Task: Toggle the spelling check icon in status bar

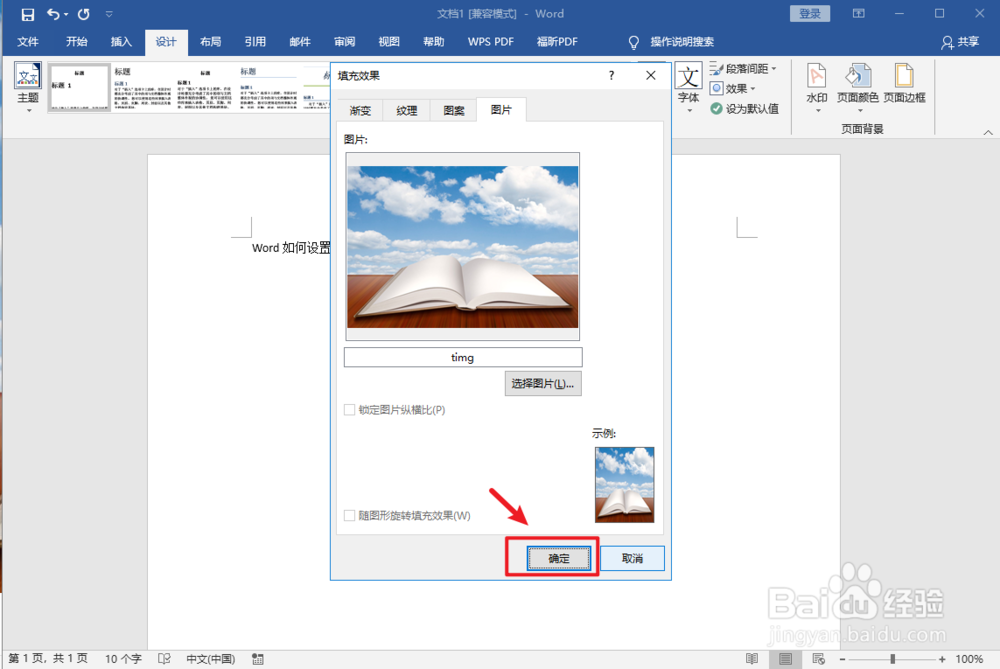Action: click(164, 658)
